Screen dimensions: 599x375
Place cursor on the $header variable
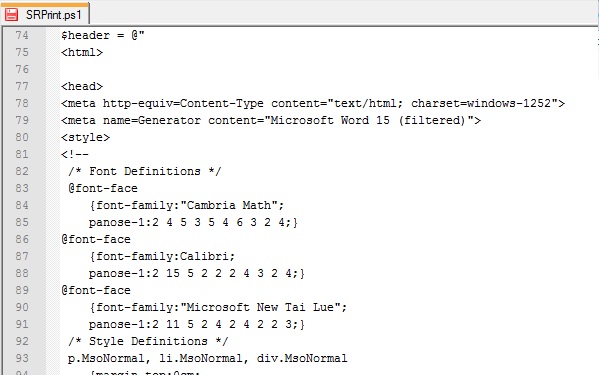[x=85, y=35]
